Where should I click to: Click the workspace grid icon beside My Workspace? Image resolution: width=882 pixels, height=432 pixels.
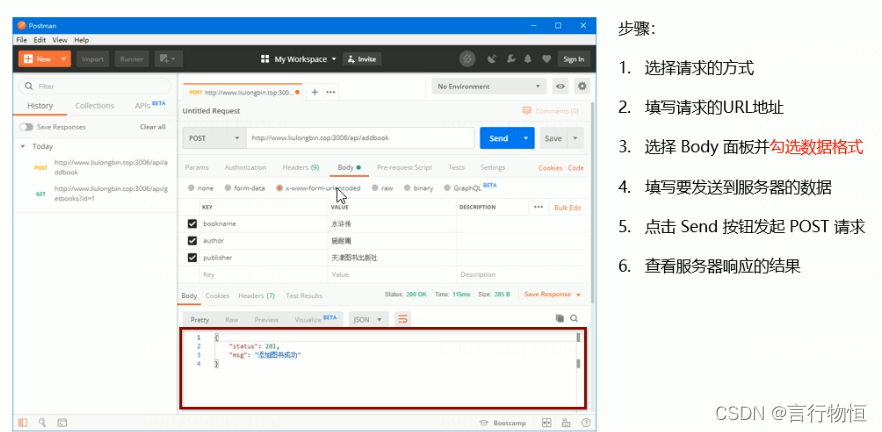point(265,59)
